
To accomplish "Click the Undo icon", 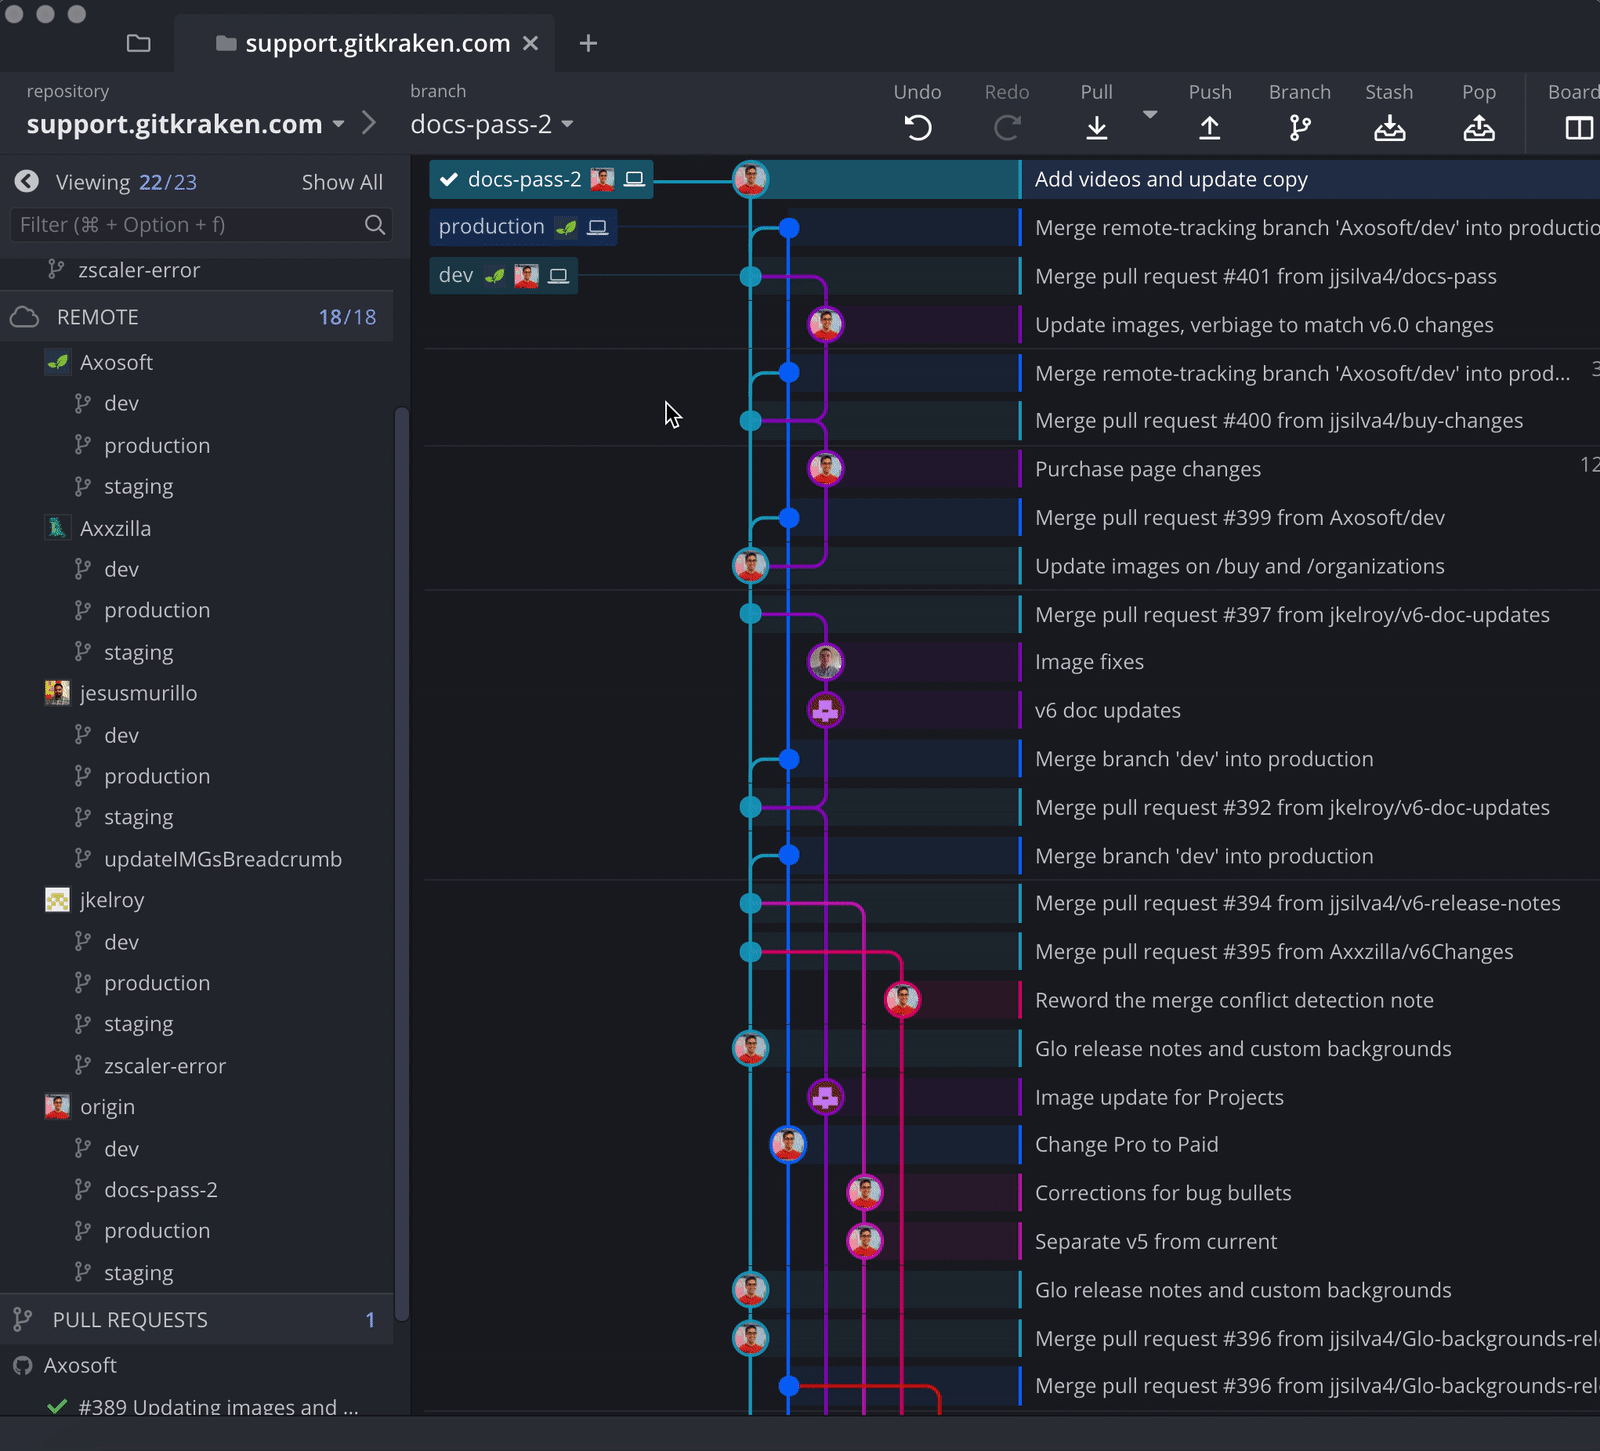I will point(917,128).
